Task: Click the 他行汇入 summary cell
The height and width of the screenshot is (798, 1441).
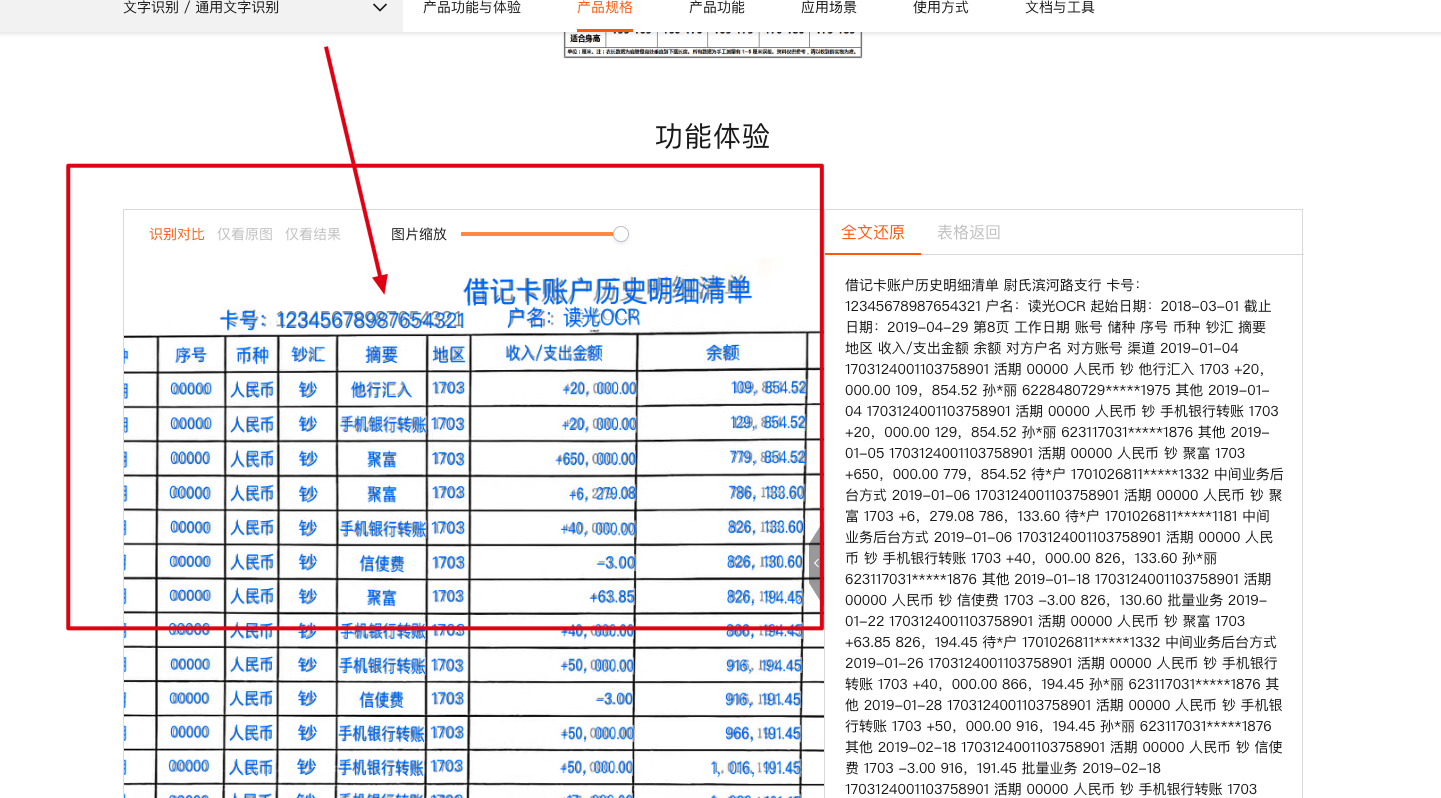Action: pyautogui.click(x=381, y=390)
